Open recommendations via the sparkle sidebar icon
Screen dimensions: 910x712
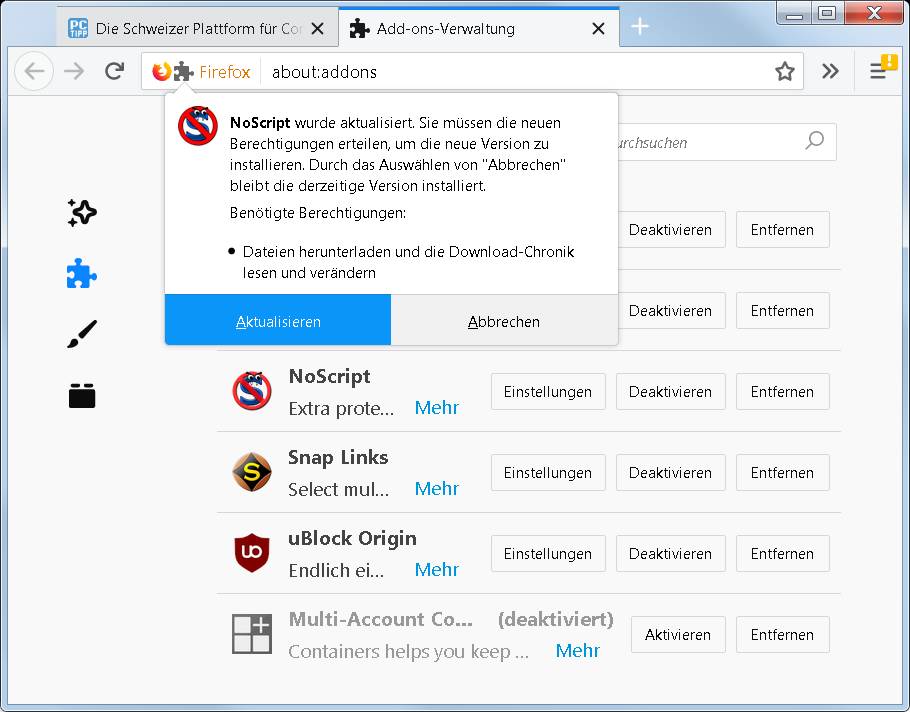click(81, 213)
